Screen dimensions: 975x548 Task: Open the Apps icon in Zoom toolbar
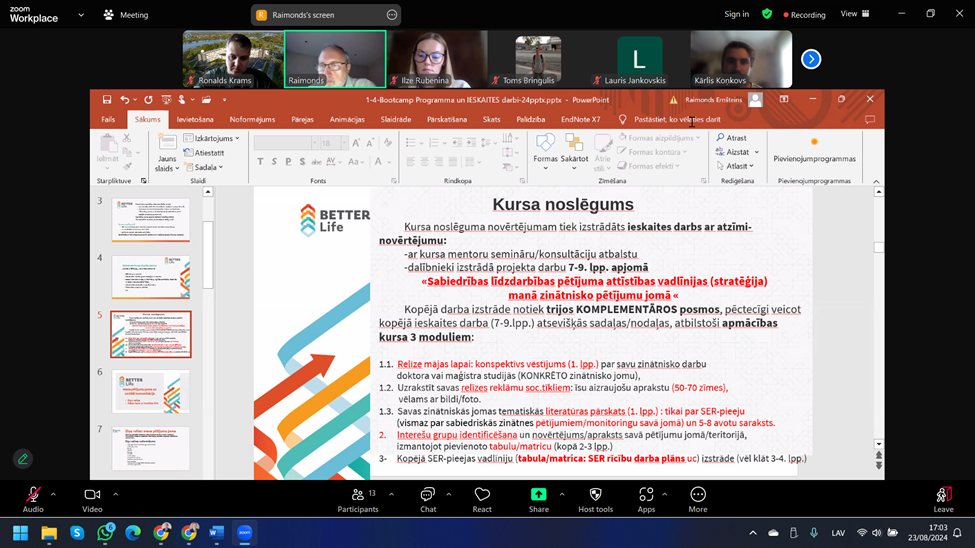click(x=646, y=495)
